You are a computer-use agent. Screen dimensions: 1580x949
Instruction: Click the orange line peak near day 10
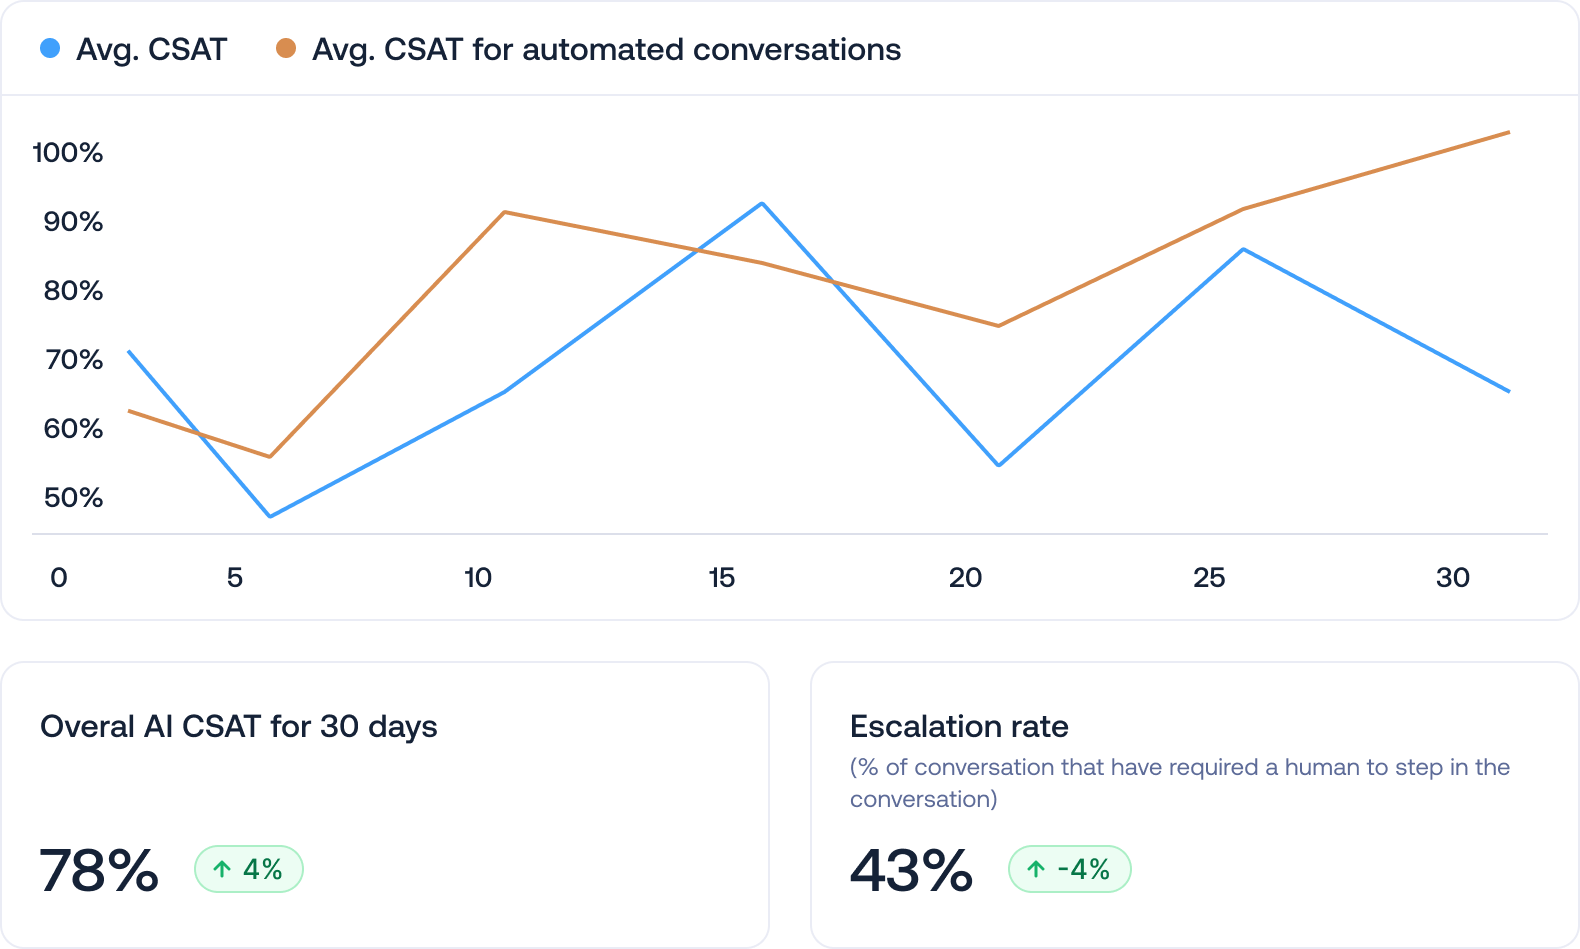coord(505,212)
